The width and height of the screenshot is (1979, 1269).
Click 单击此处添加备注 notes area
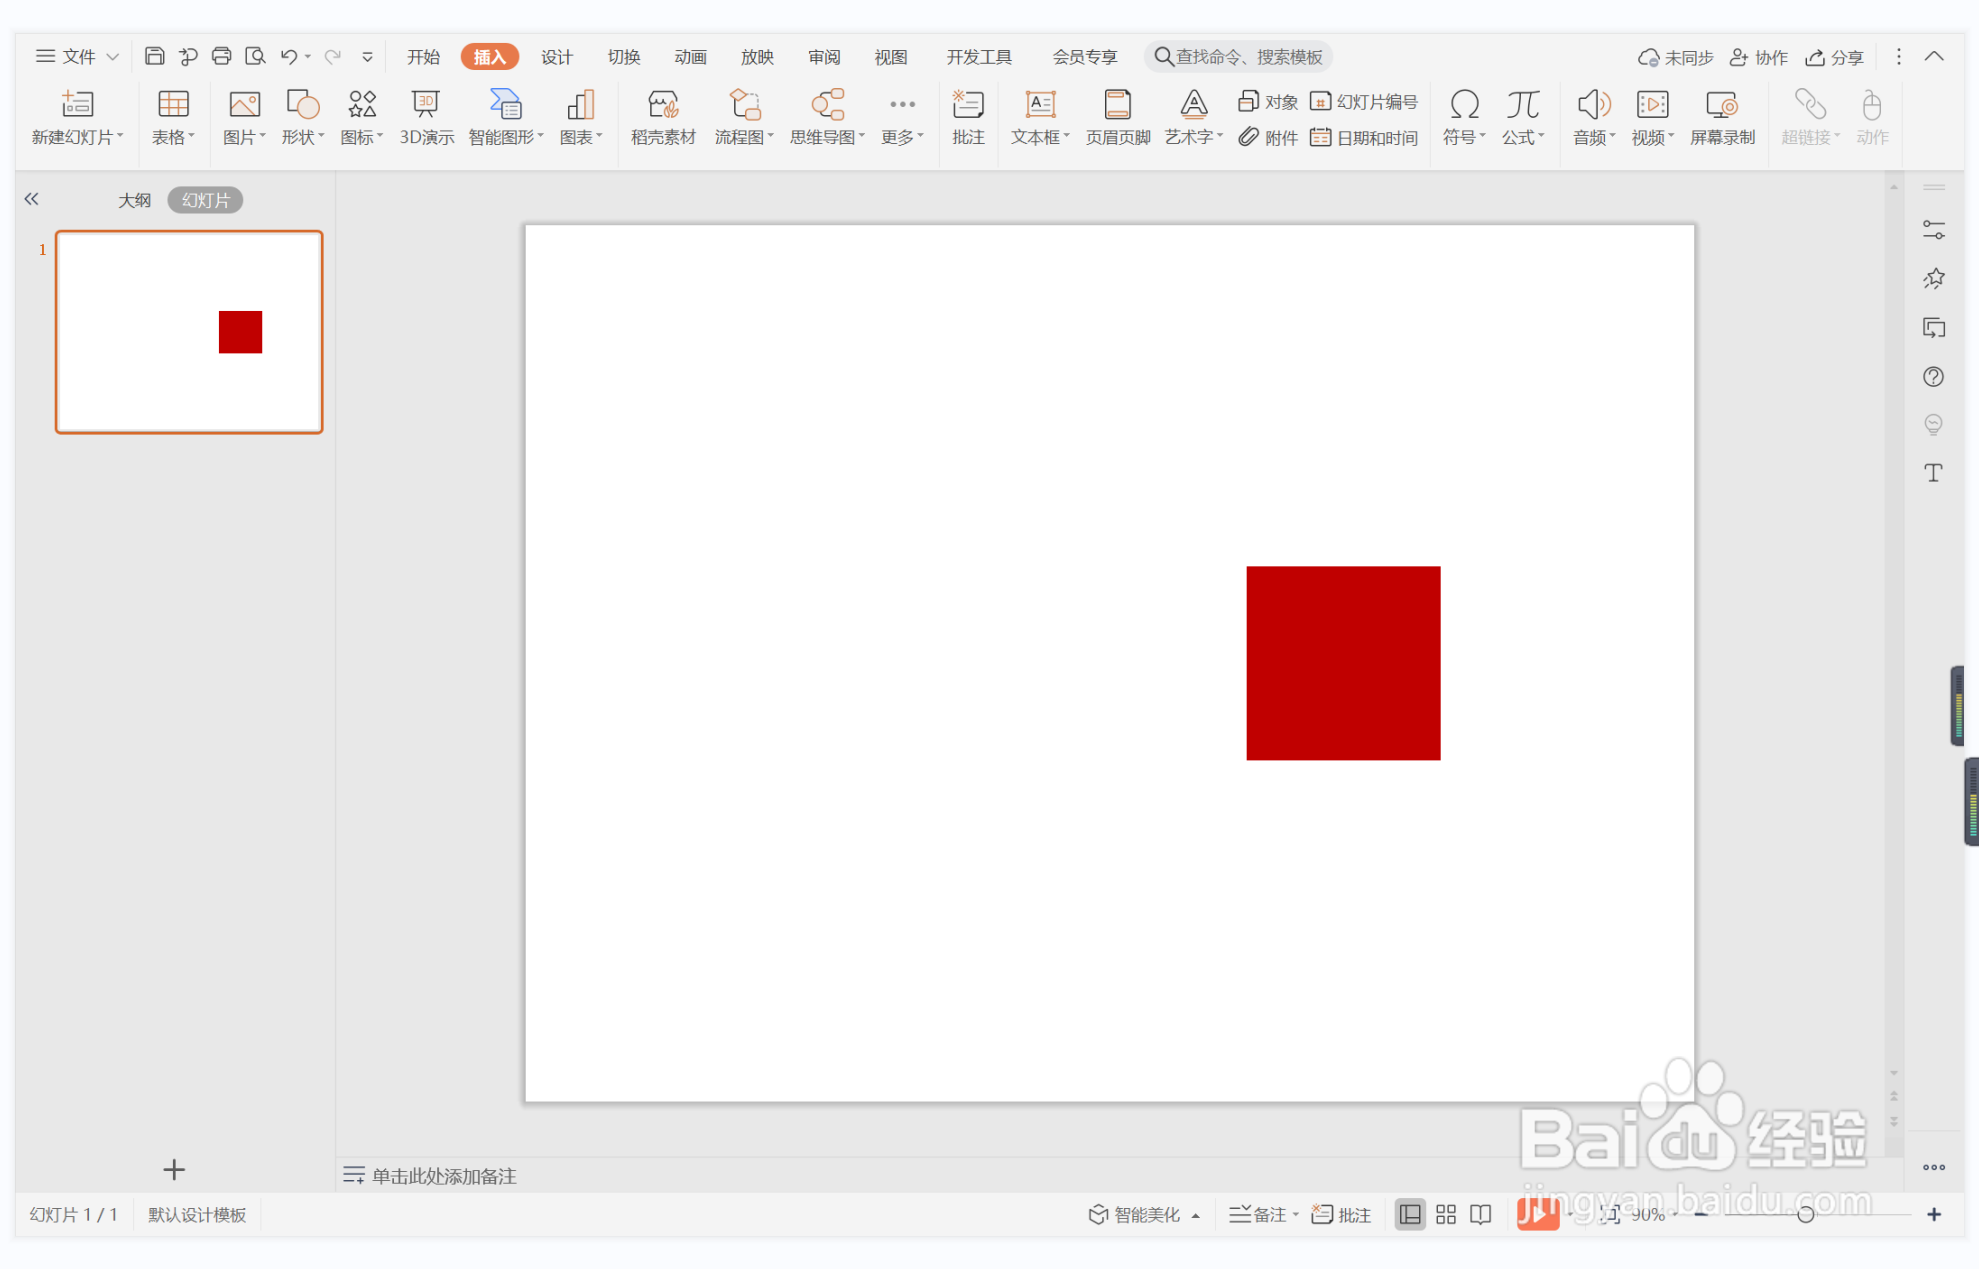(x=444, y=1176)
